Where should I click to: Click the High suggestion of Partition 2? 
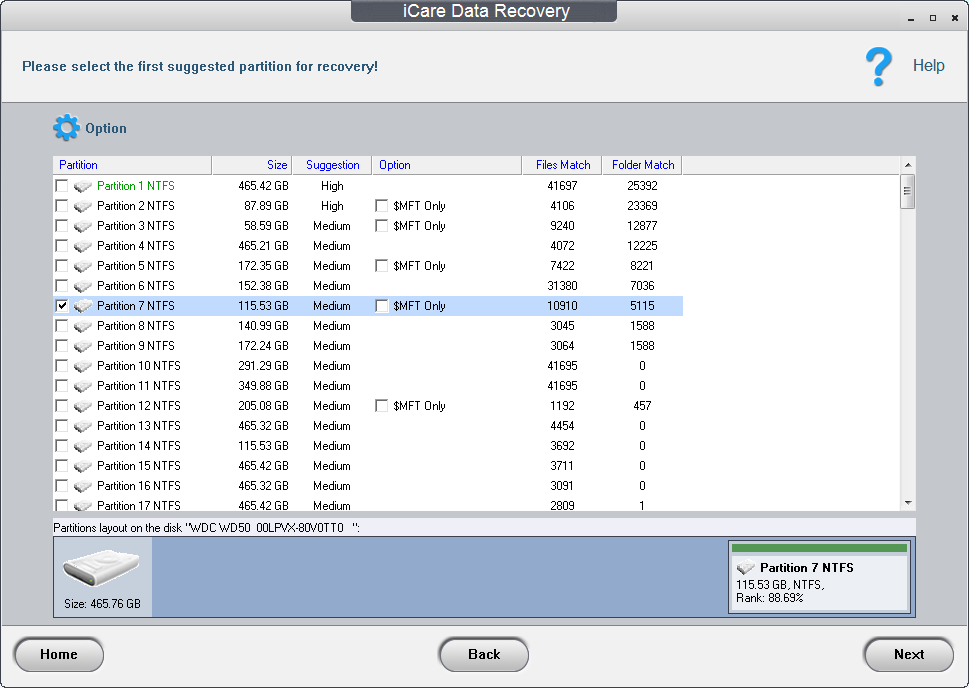point(332,206)
